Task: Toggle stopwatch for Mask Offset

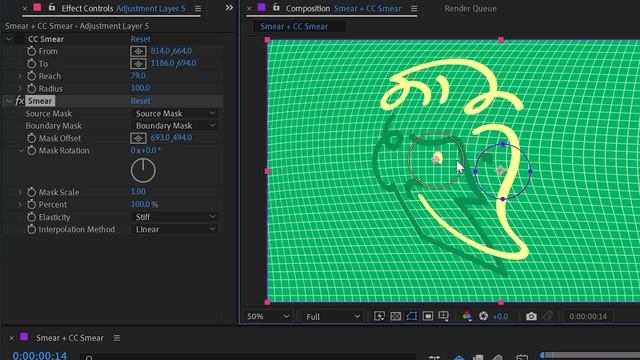Action: tap(31, 138)
